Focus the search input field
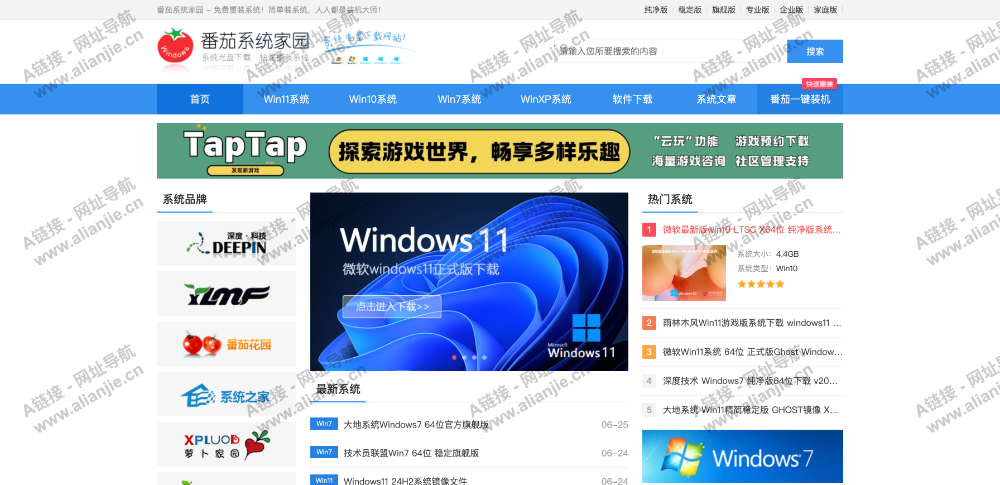 pyautogui.click(x=671, y=51)
